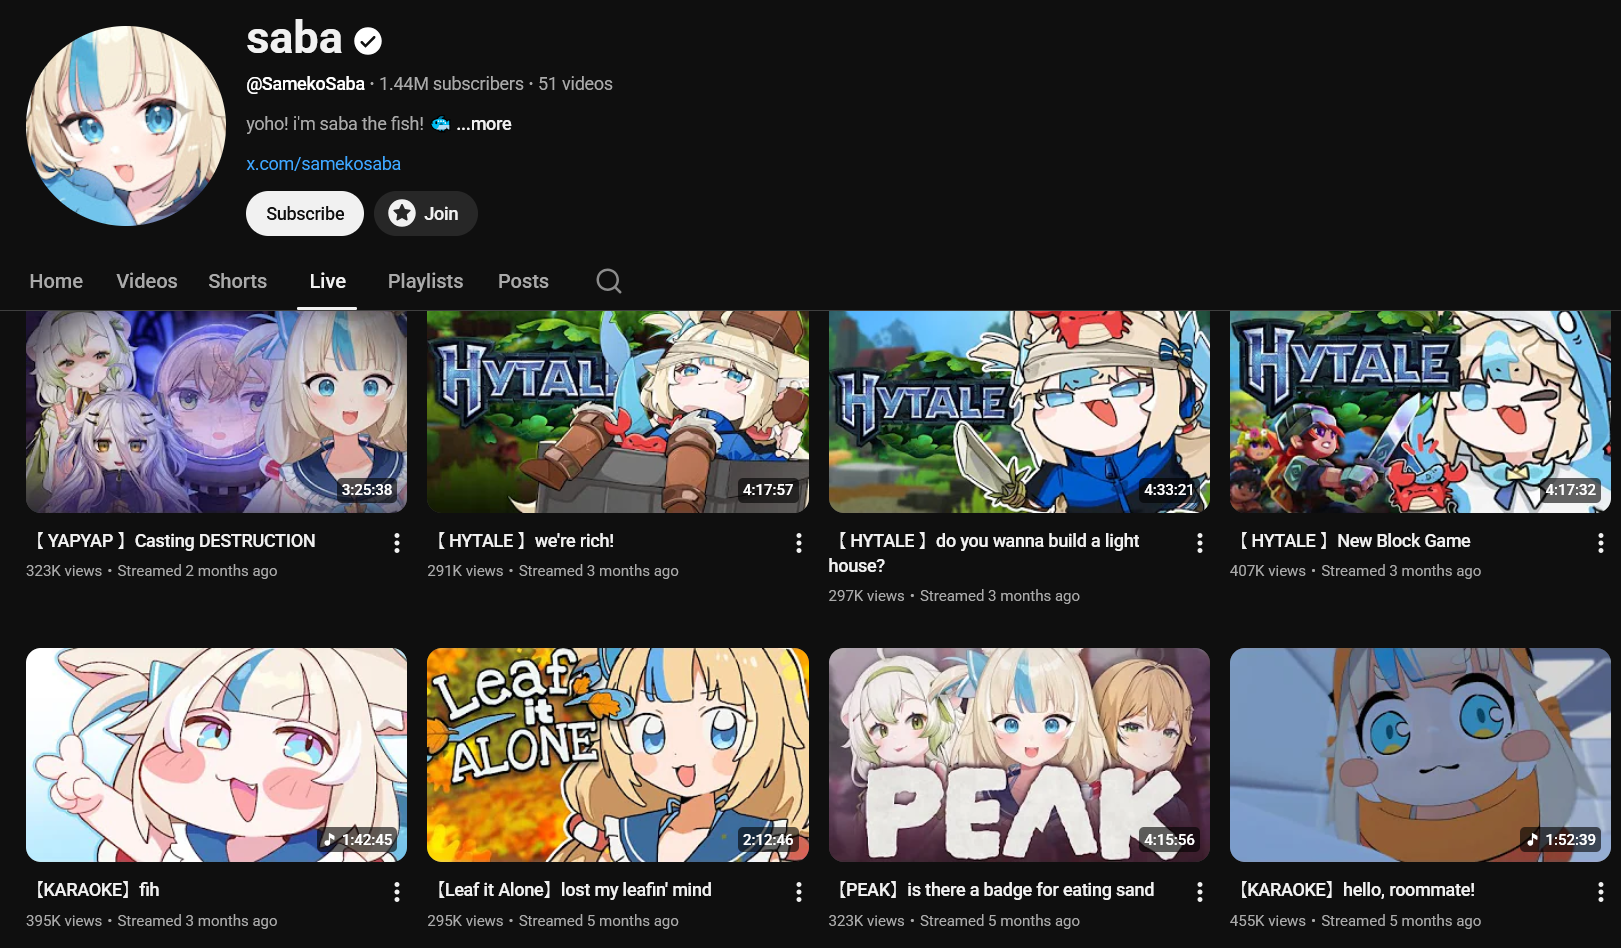
Task: Click the saba channel avatar picture
Action: [x=126, y=126]
